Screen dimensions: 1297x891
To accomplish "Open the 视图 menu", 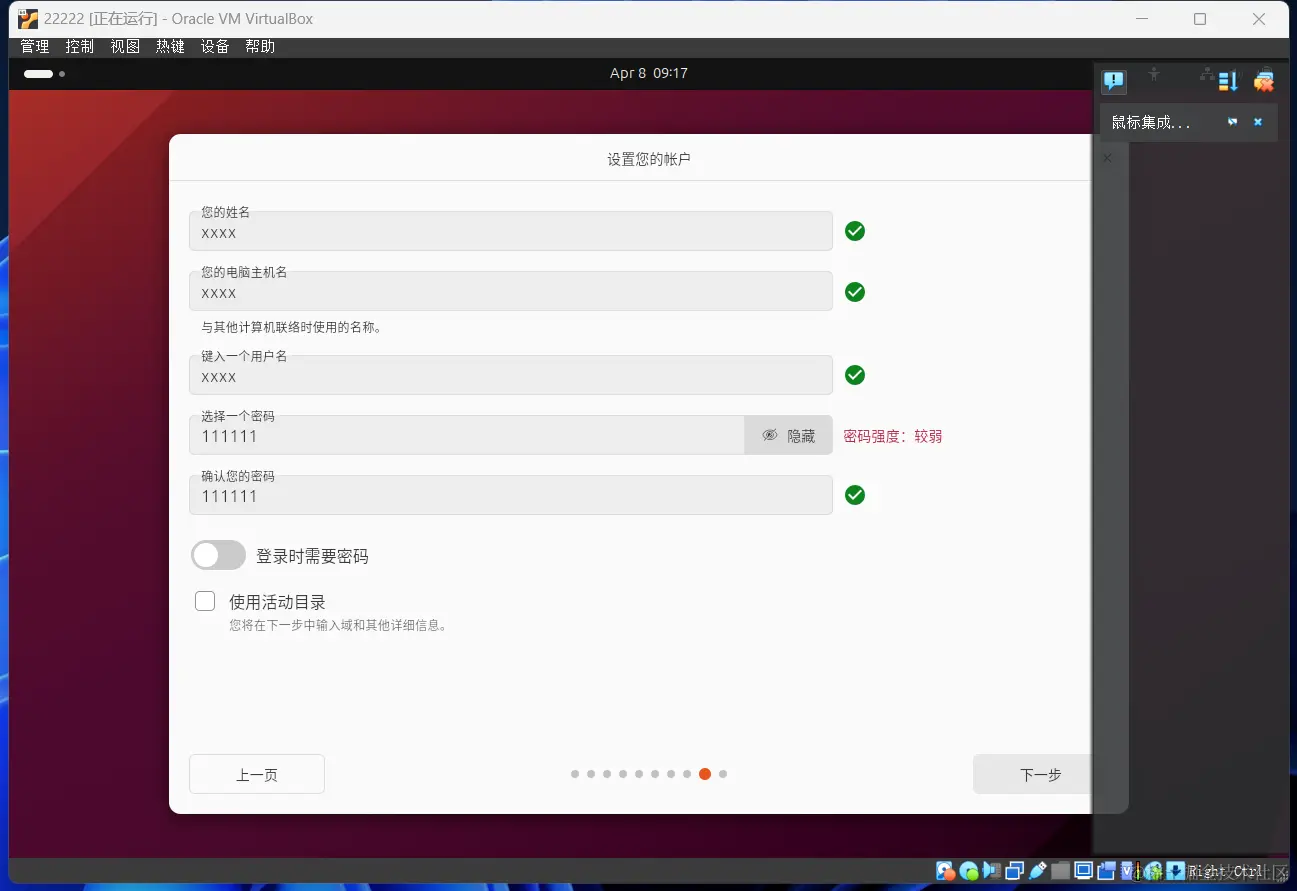I will tap(125, 47).
